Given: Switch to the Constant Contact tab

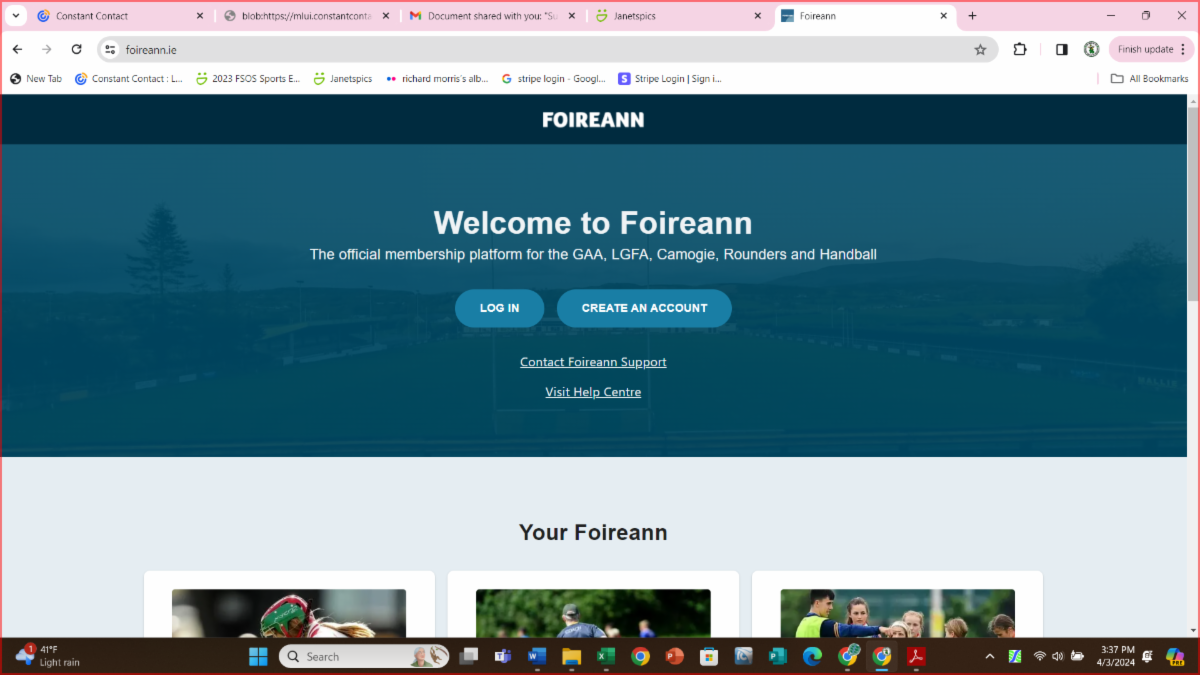Looking at the screenshot, I should pos(120,16).
